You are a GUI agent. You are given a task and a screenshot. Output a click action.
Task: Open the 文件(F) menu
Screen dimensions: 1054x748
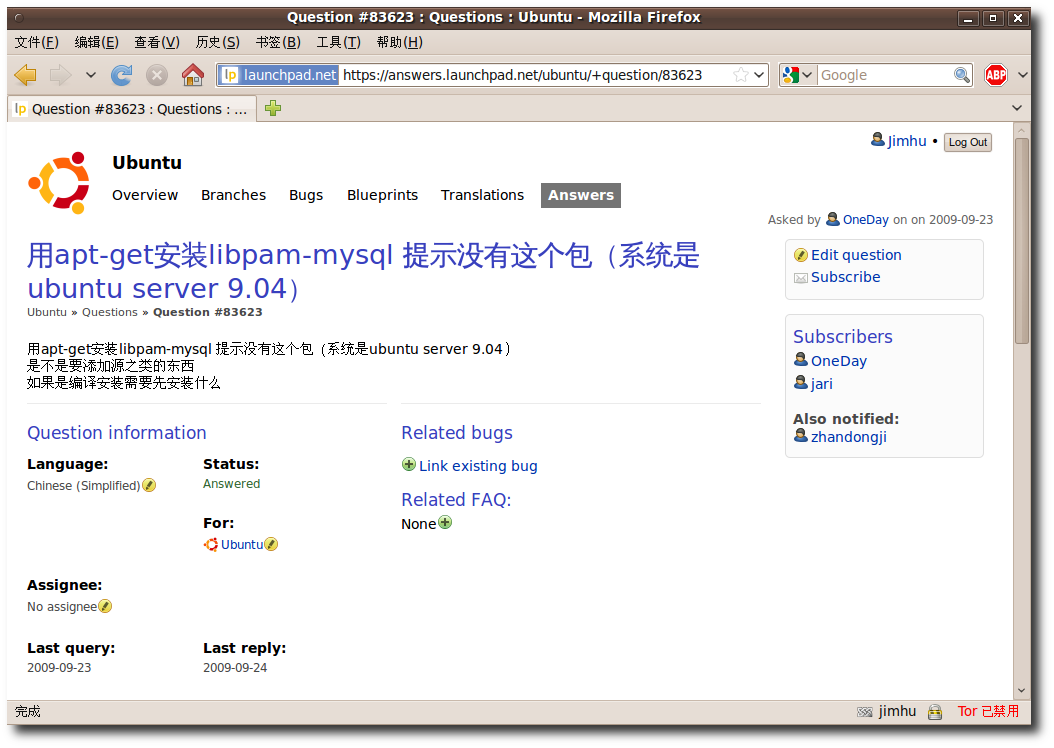coord(37,42)
